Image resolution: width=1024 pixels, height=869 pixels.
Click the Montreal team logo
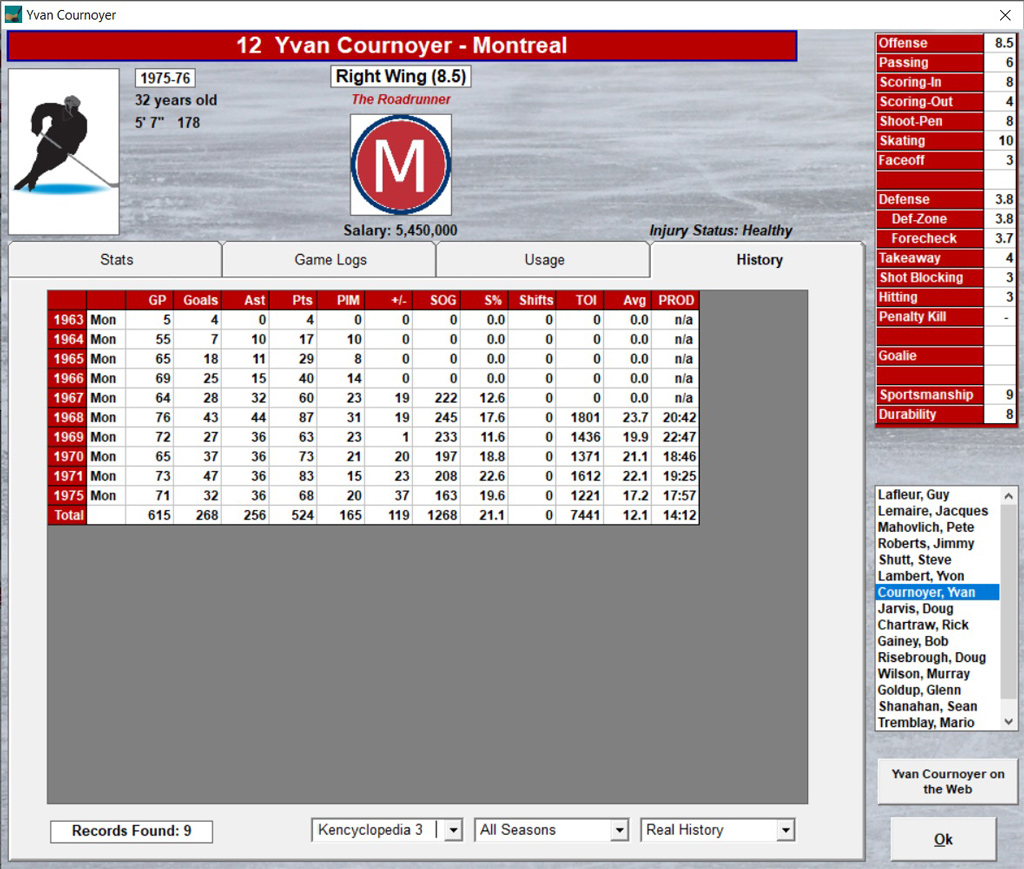[400, 164]
